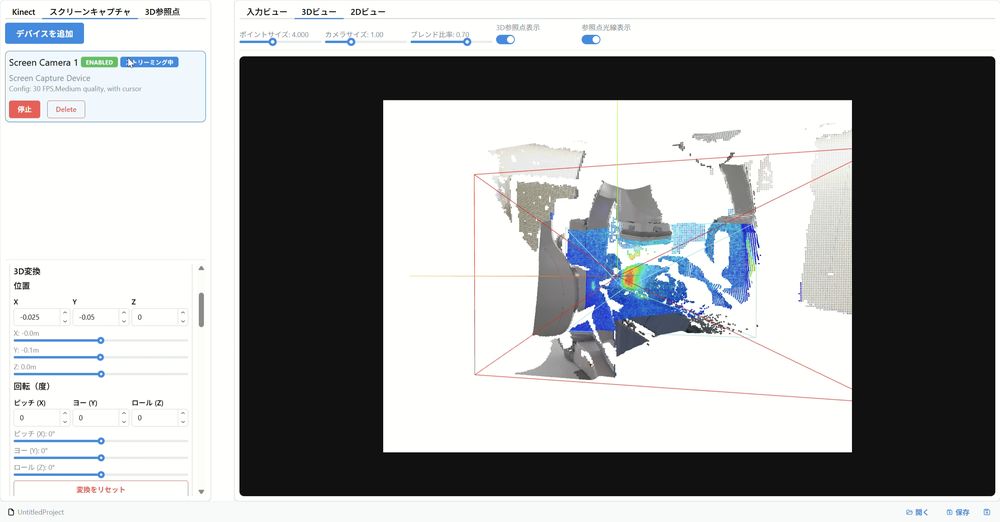
Task: Click 開く in the status bar
Action: [x=918, y=512]
